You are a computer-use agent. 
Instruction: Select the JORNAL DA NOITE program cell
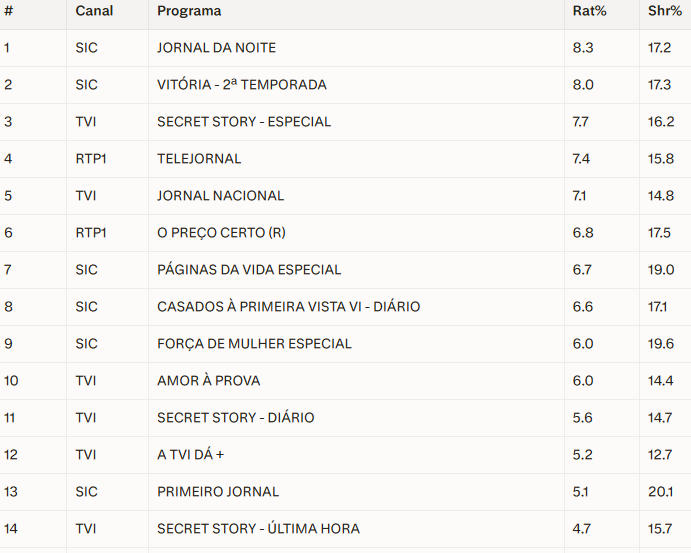point(216,48)
